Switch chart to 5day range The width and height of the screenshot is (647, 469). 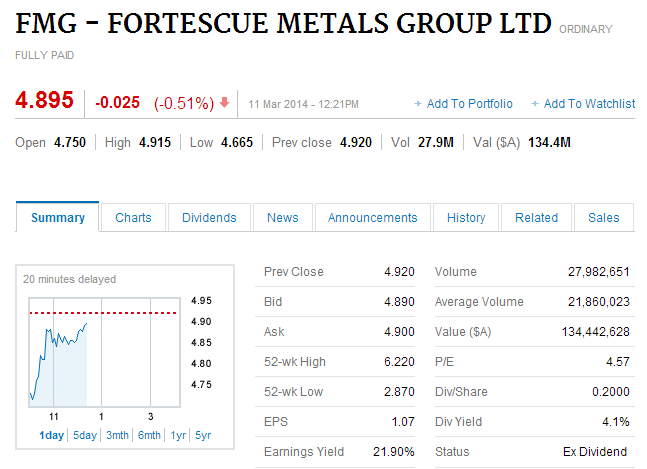pyautogui.click(x=86, y=435)
